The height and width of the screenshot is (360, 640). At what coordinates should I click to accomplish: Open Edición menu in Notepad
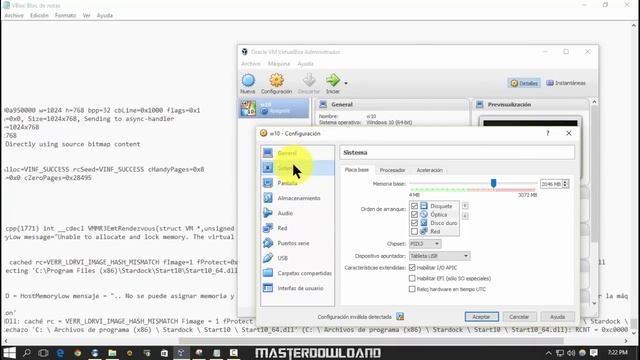(39, 16)
